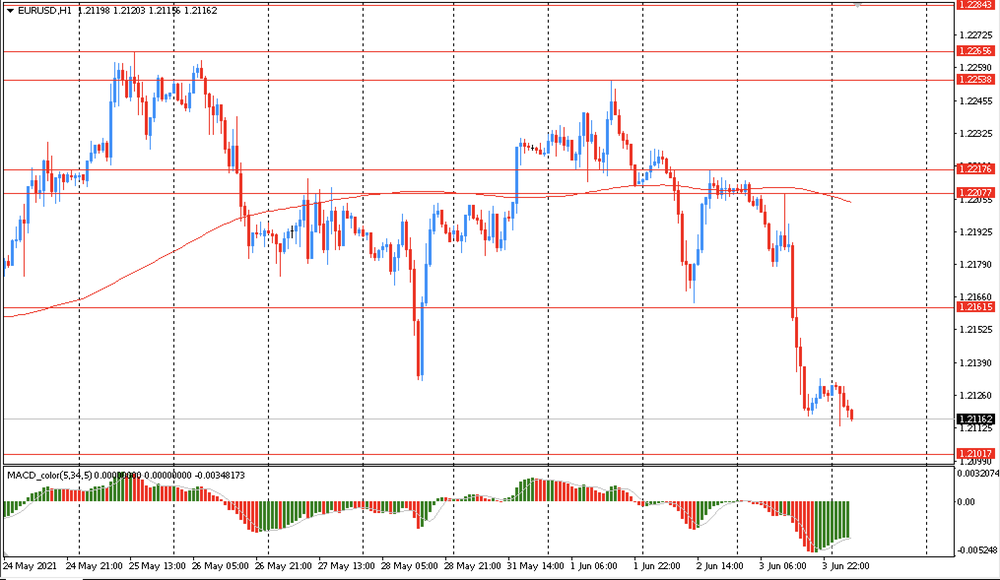The height and width of the screenshot is (580, 1000).
Task: Select the 1.22656 red price label
Action: click(x=974, y=51)
